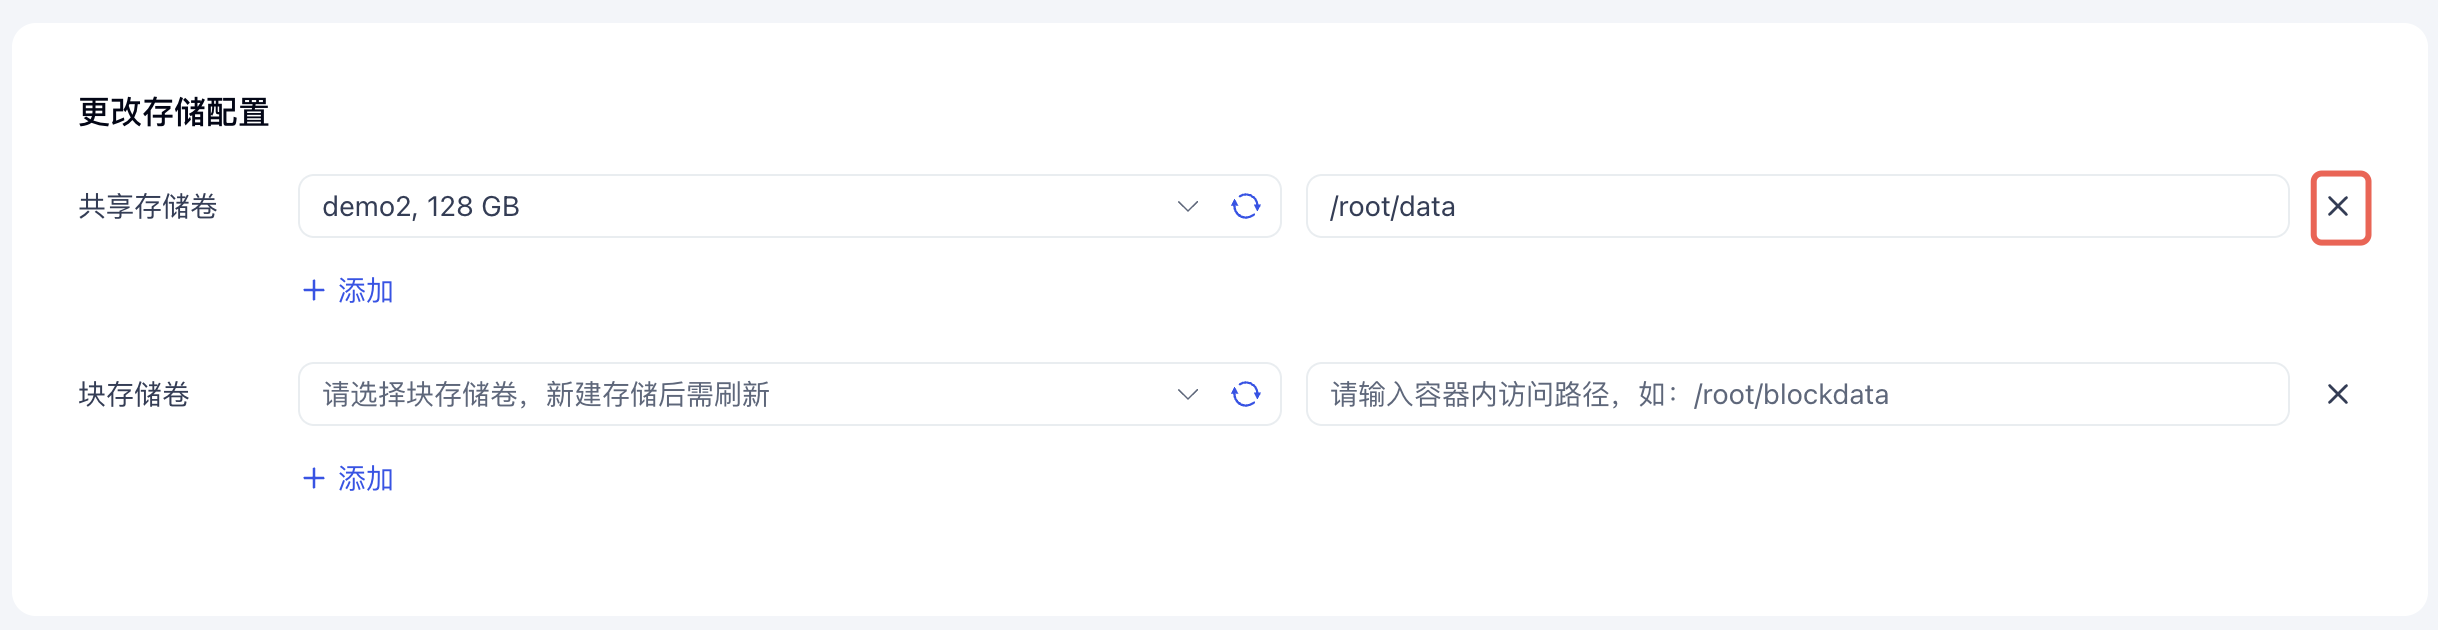The width and height of the screenshot is (2438, 630).
Task: Remove the demo2 shared volume row
Action: point(2338,206)
